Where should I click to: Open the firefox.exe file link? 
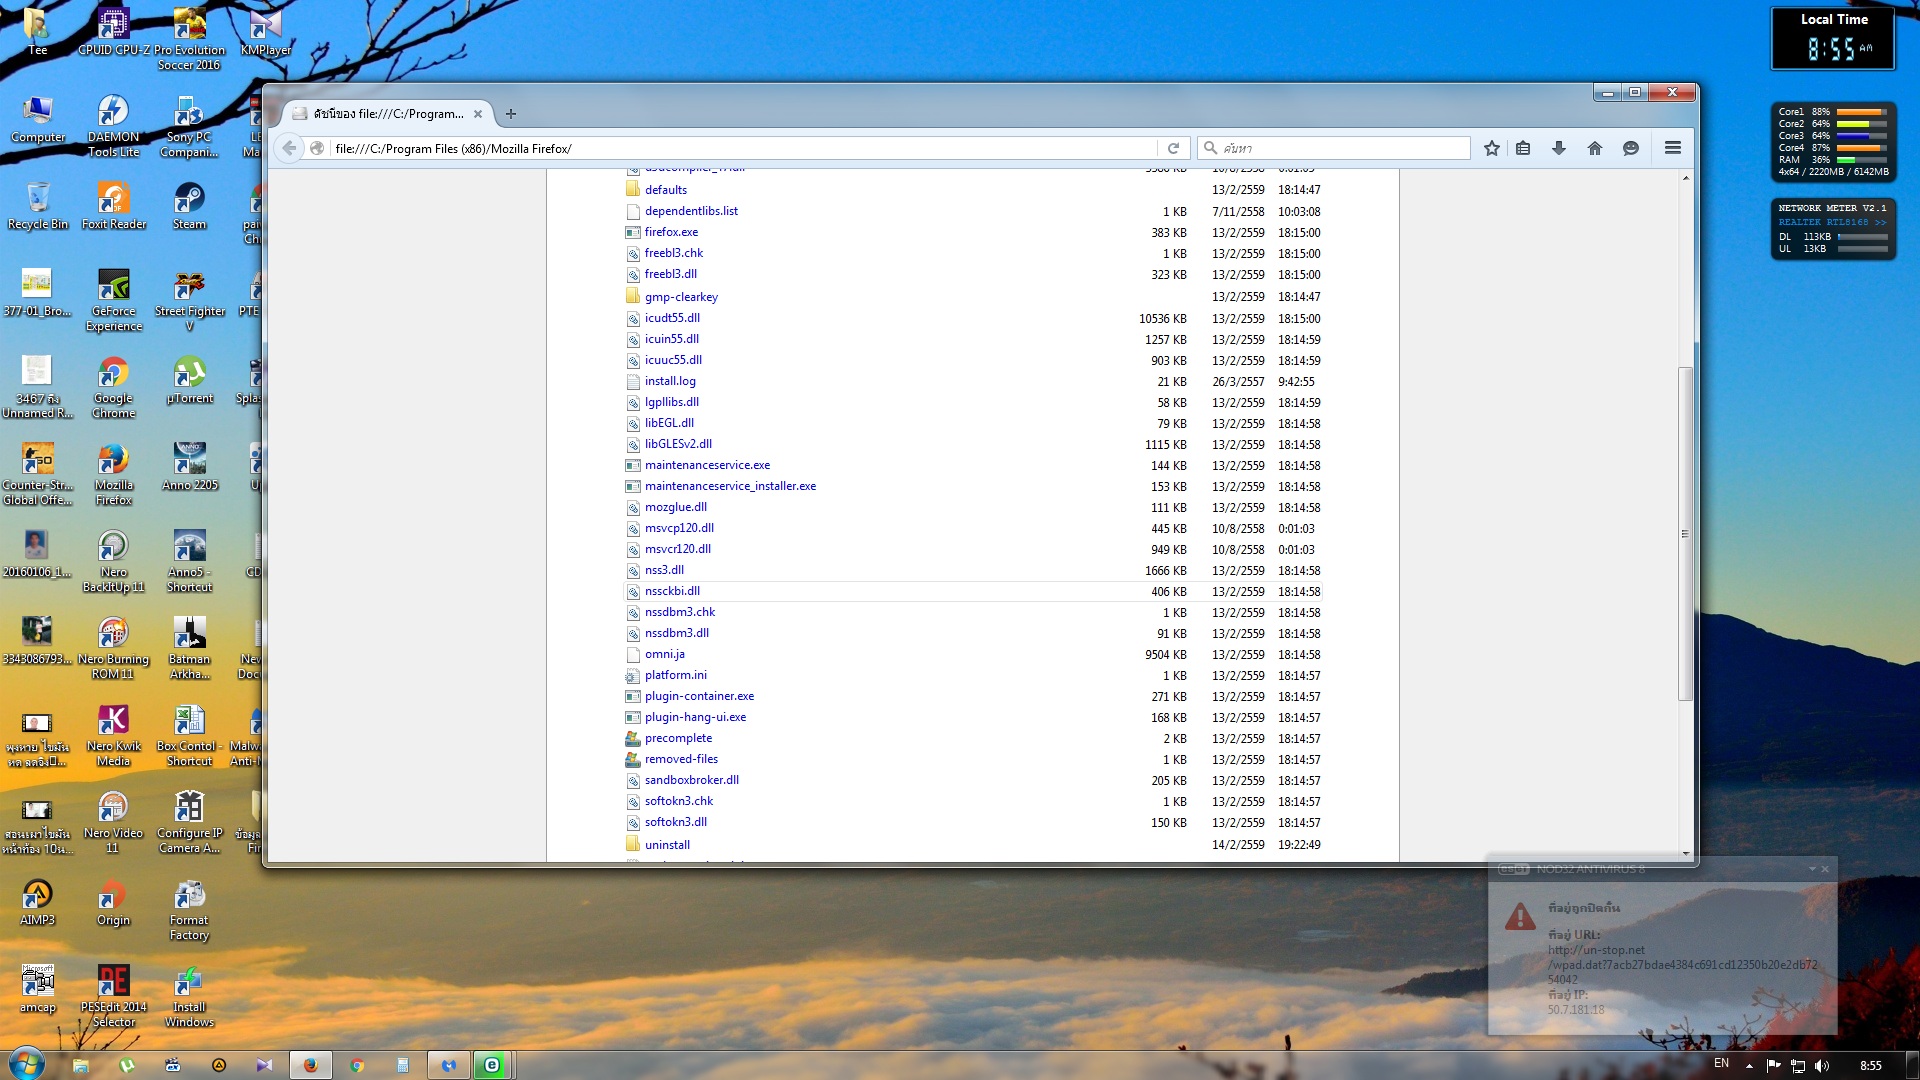(671, 232)
